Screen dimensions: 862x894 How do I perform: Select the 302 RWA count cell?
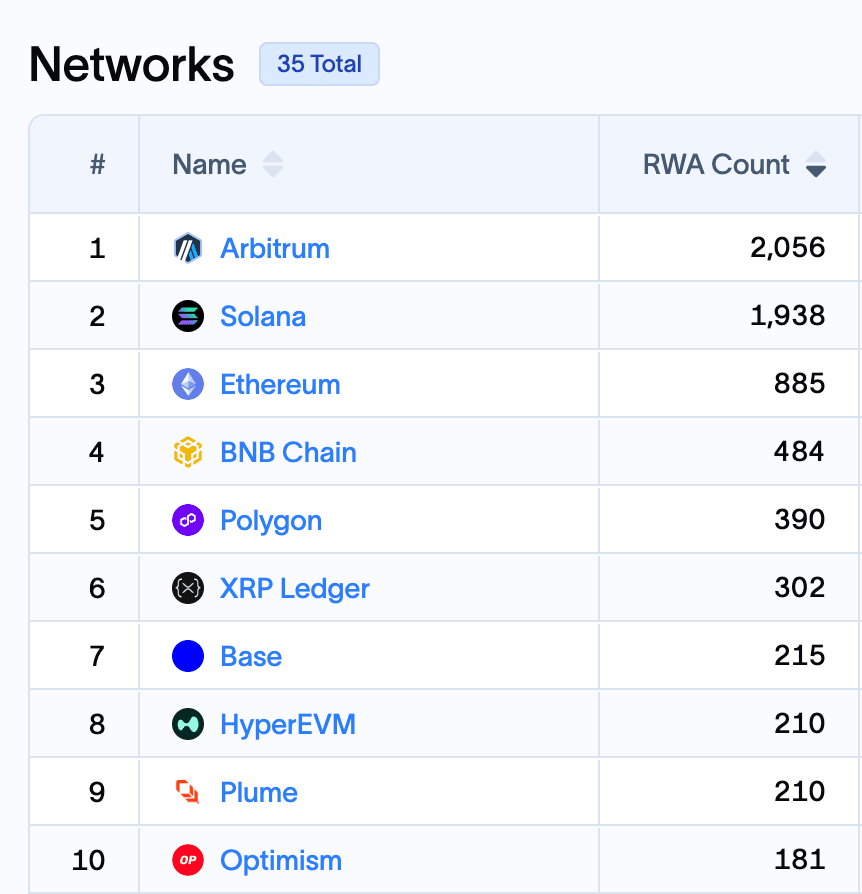[x=730, y=588]
